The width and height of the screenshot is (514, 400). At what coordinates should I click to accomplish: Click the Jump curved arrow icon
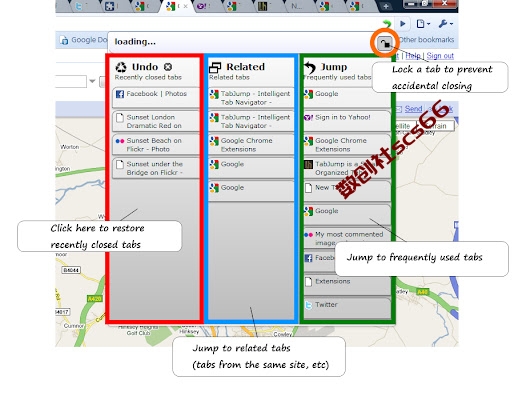(x=310, y=68)
